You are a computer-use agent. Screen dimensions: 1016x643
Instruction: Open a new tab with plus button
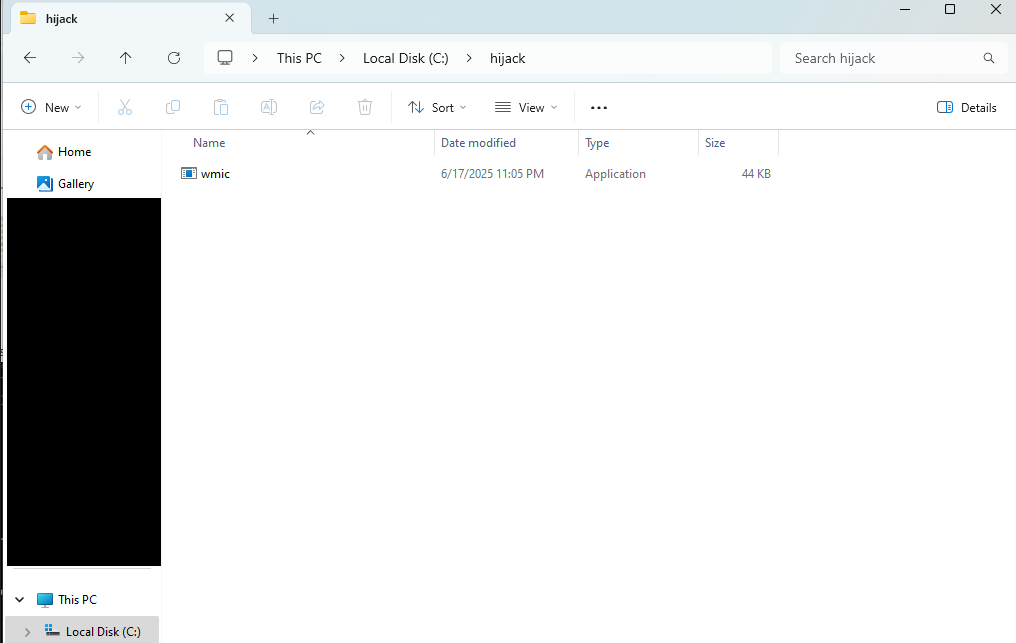coord(273,18)
